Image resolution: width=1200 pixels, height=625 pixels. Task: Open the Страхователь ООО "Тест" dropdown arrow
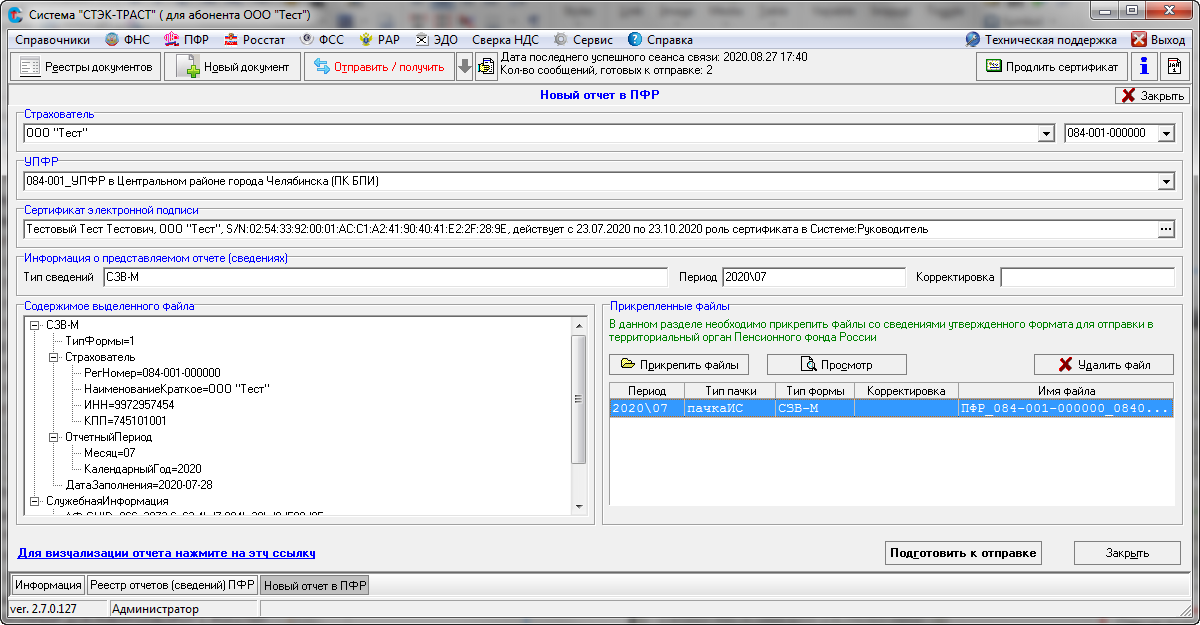(1047, 133)
